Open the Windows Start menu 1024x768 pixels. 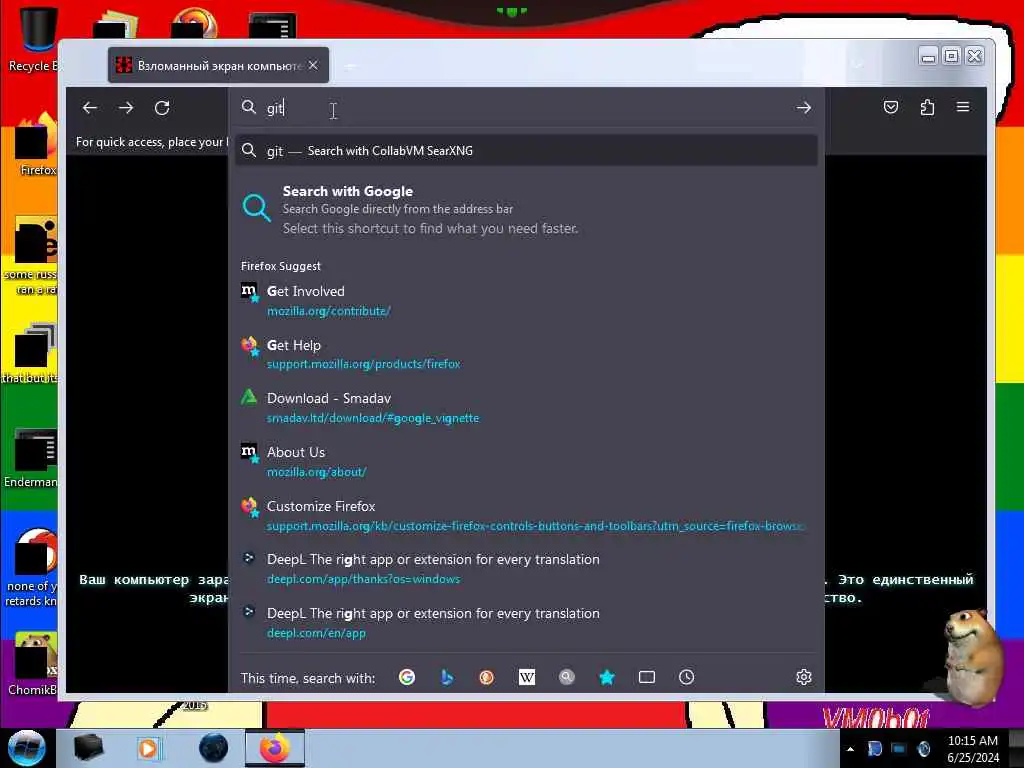coord(27,748)
